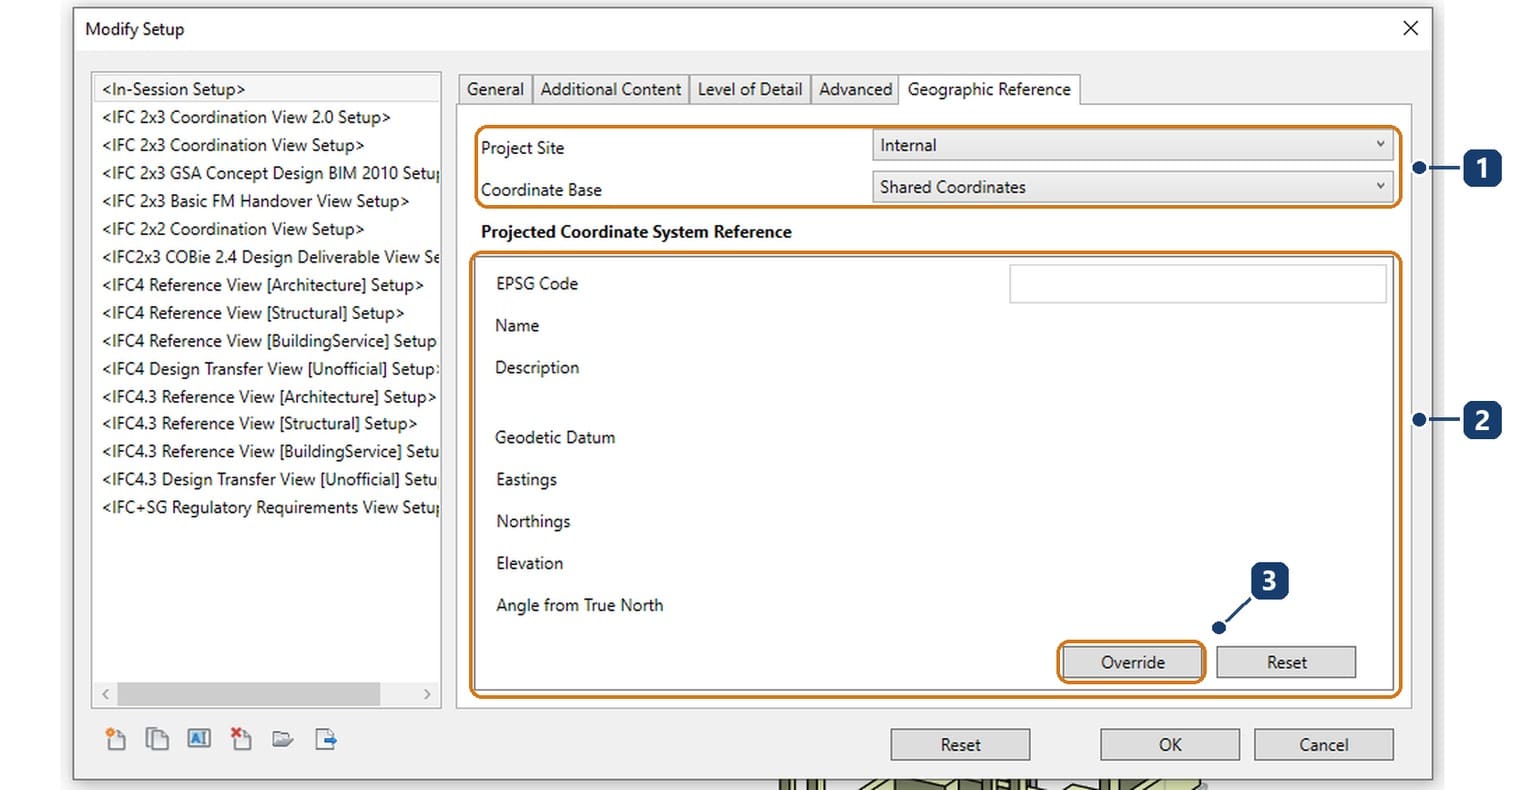The width and height of the screenshot is (1520, 790).
Task: Open the Project Site dropdown
Action: click(x=1133, y=145)
